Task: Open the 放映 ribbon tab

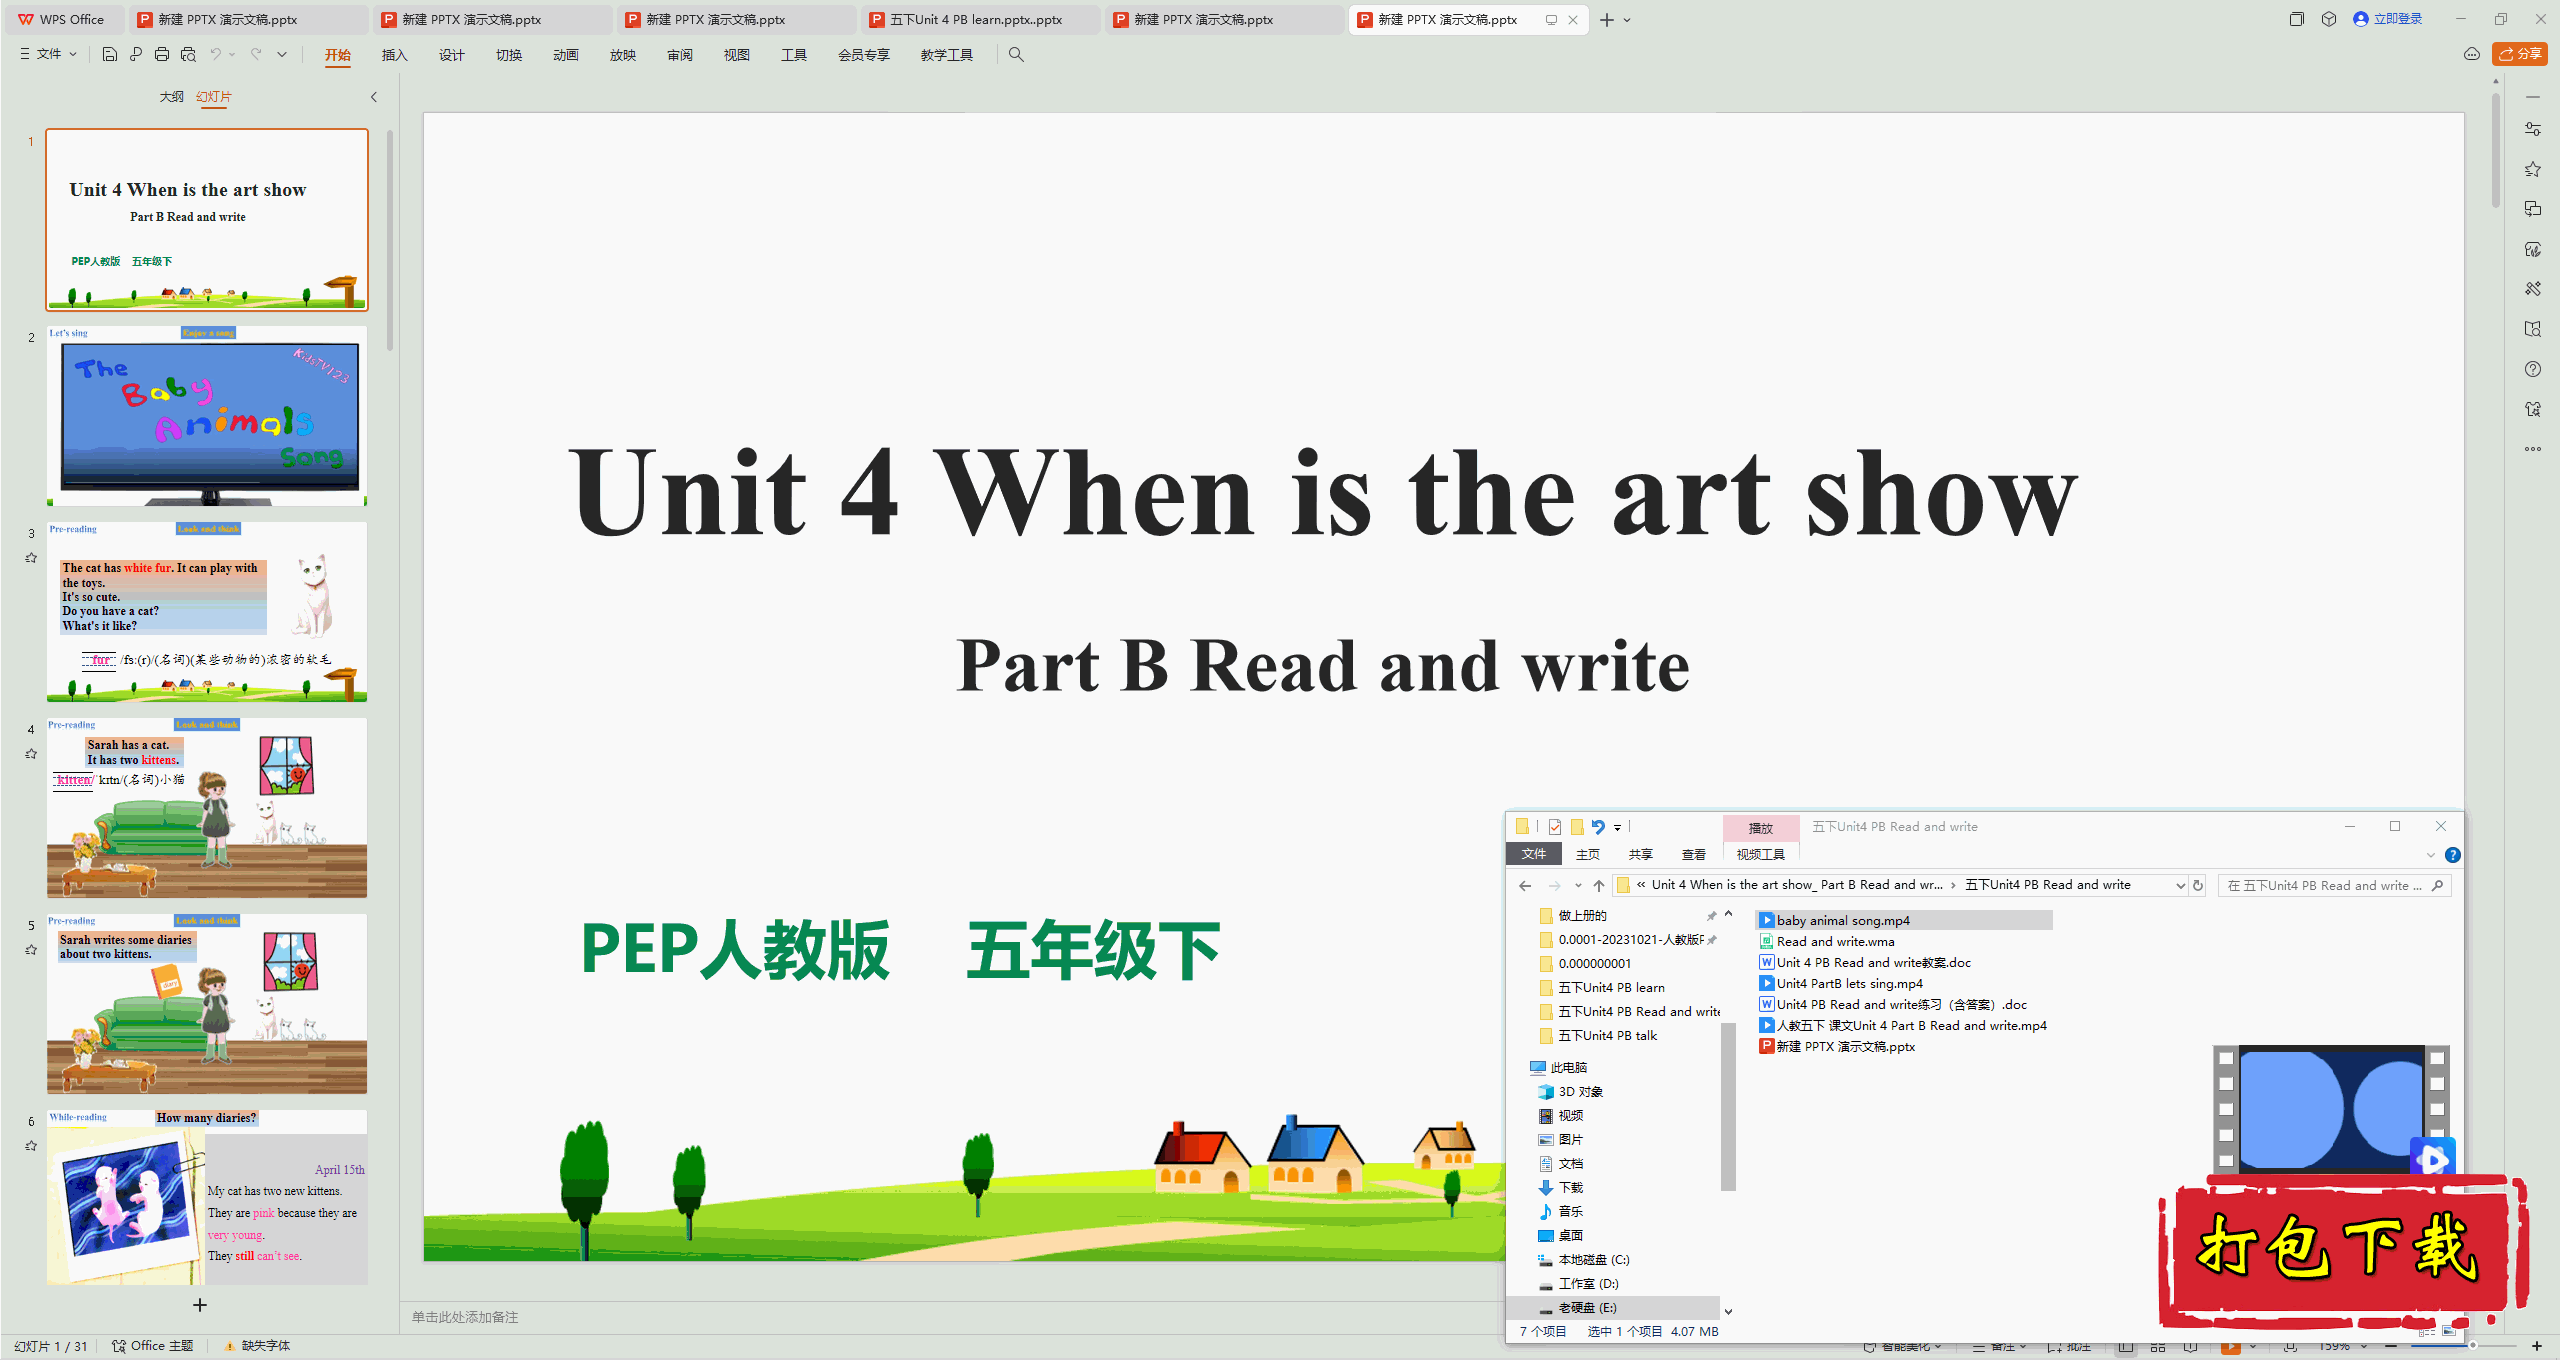Action: tap(623, 55)
